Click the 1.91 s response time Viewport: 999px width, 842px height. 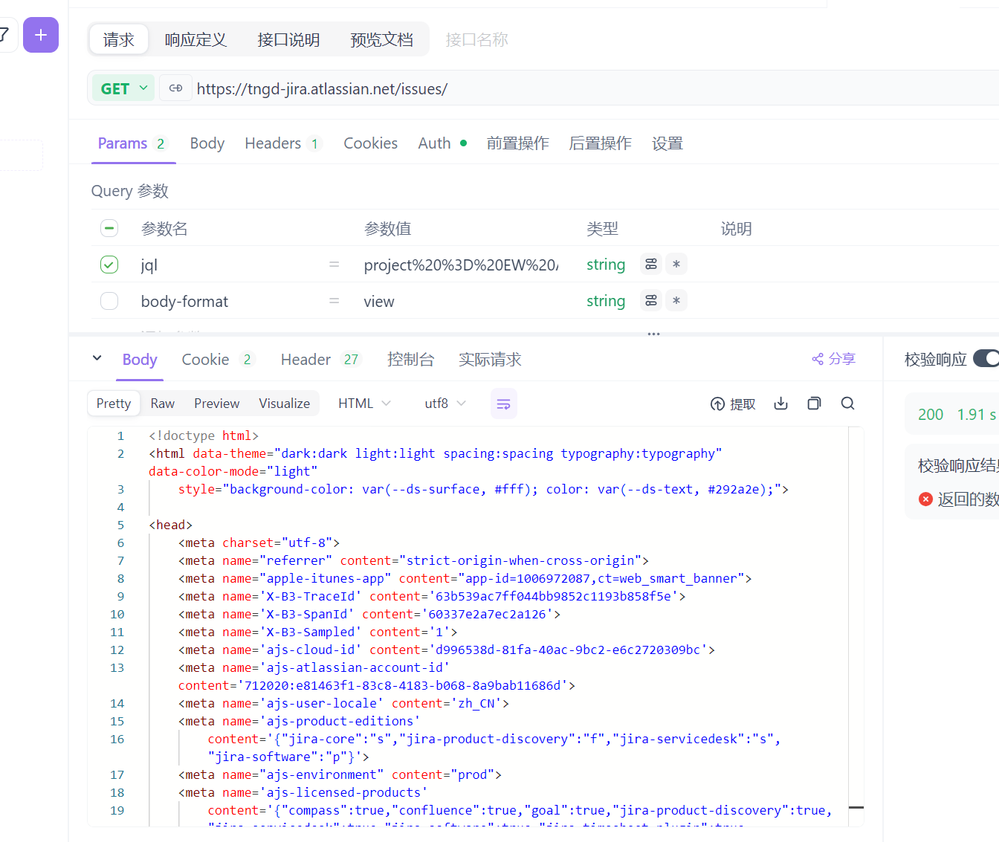tap(976, 414)
